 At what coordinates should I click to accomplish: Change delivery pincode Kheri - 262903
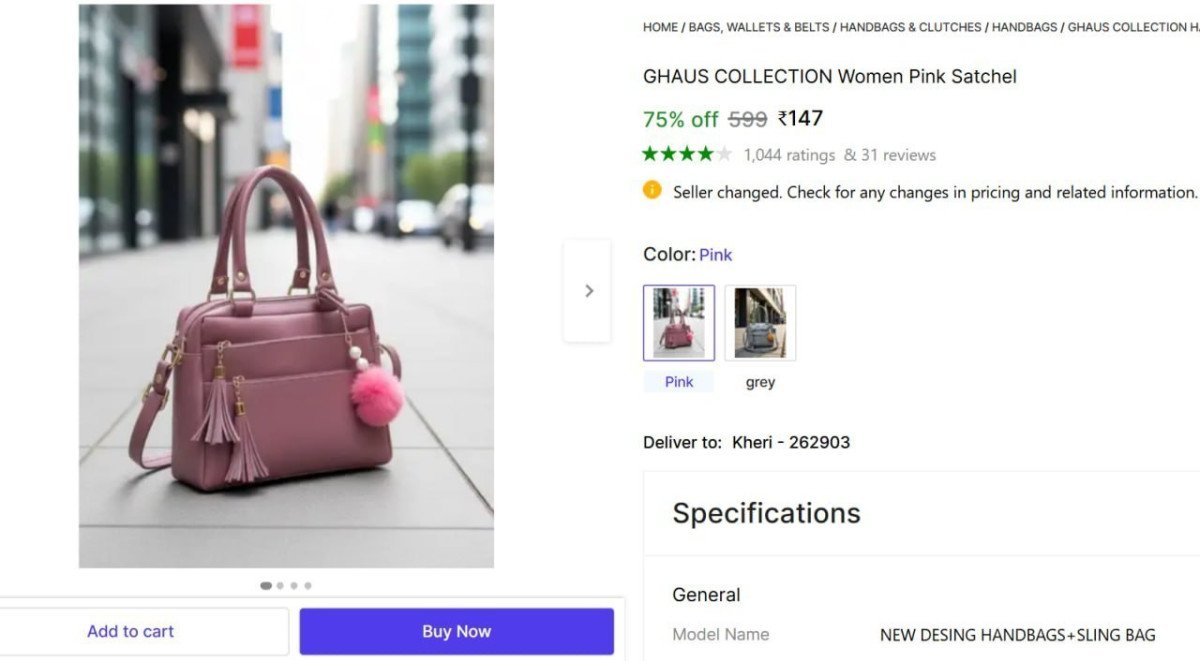coord(790,442)
